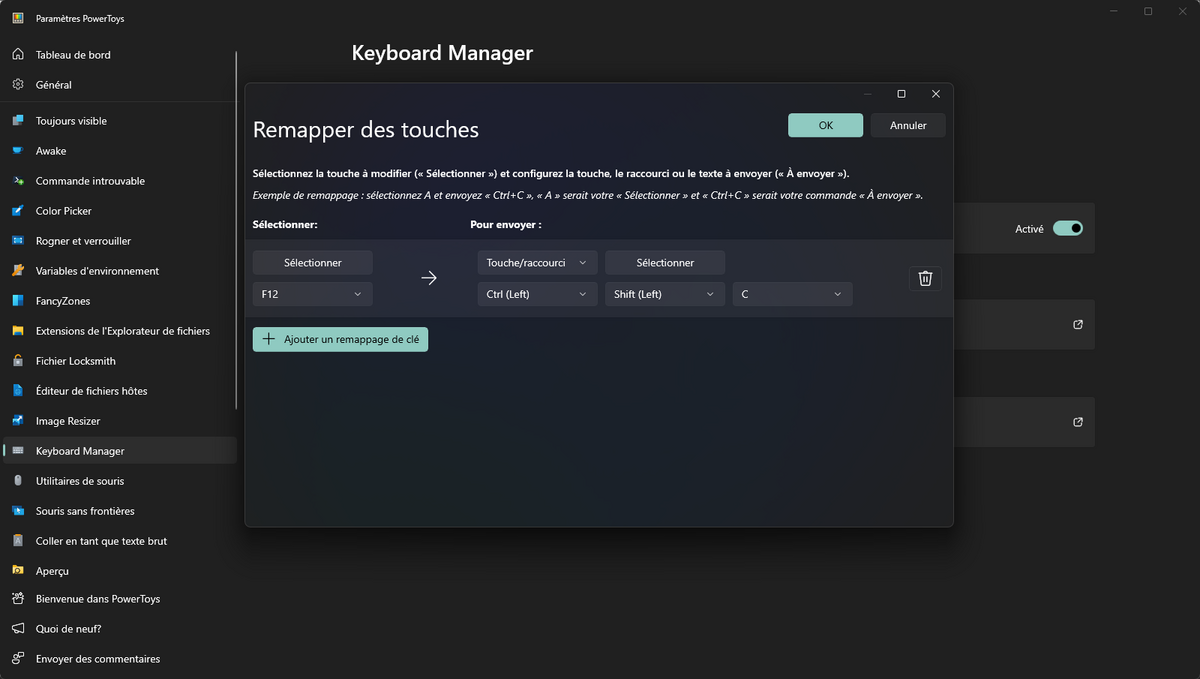Click the Color Picker icon
Screen dimensions: 1200x679
[18, 211]
